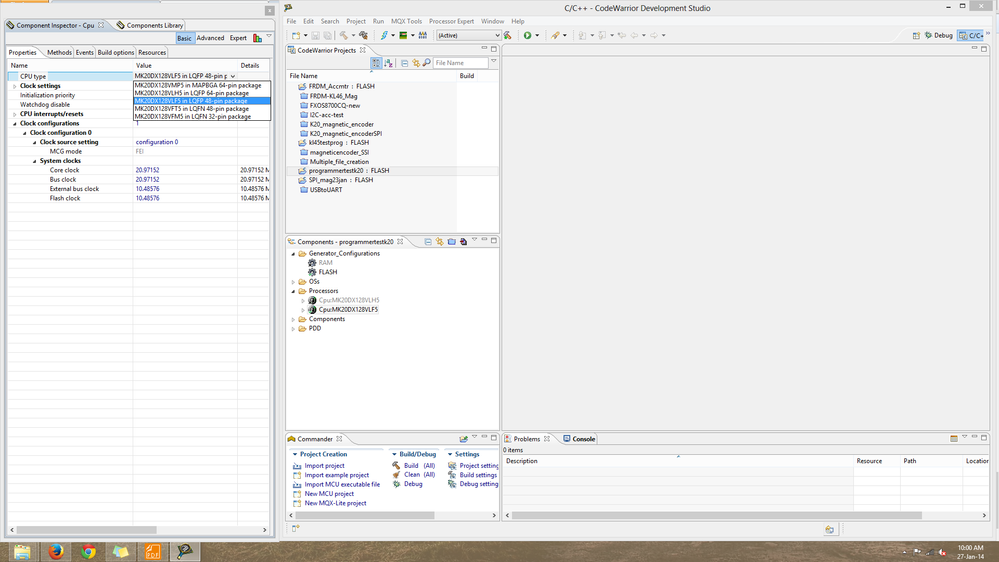
Task: Open the Resources tab
Action: (x=152, y=53)
